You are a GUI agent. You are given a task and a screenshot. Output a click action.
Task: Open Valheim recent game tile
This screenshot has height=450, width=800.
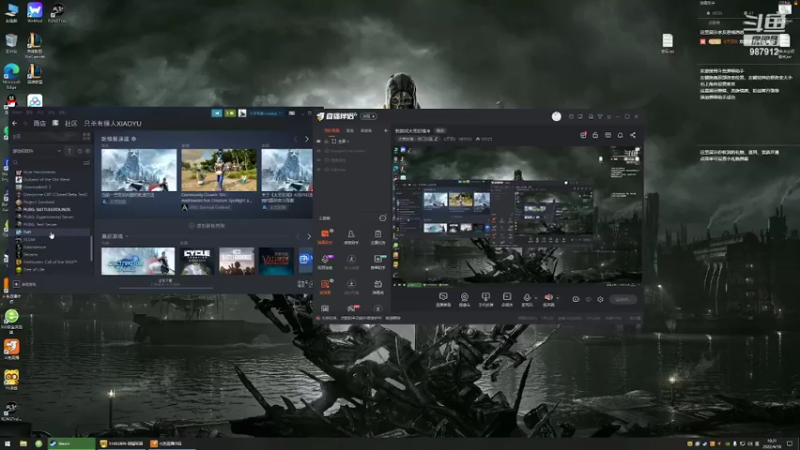click(276, 261)
